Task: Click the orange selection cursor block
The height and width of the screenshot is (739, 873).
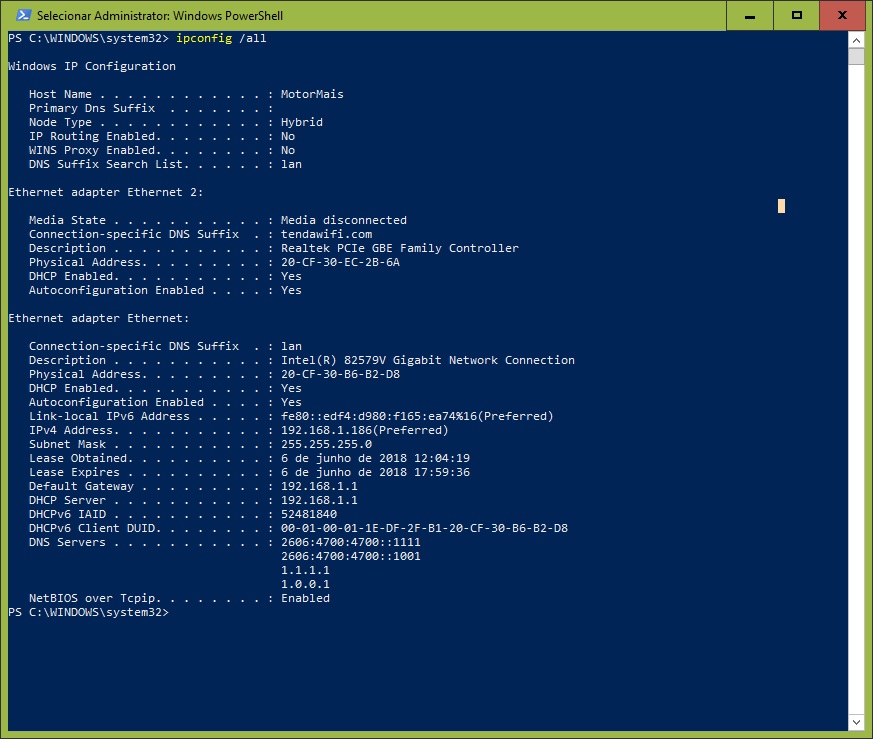Action: pyautogui.click(x=781, y=206)
